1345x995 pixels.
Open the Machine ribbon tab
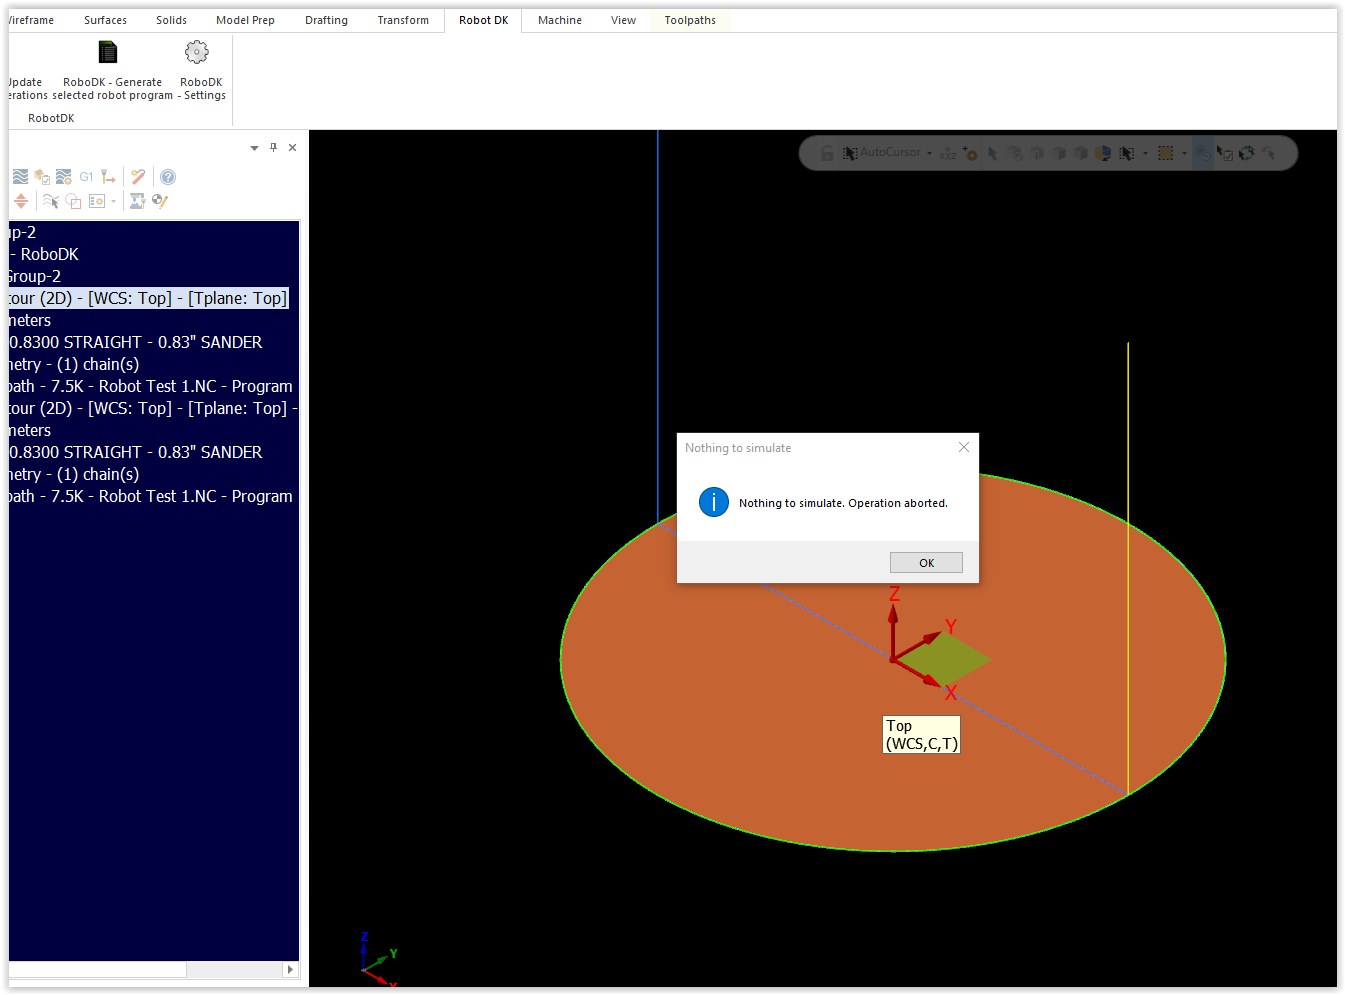click(x=559, y=20)
